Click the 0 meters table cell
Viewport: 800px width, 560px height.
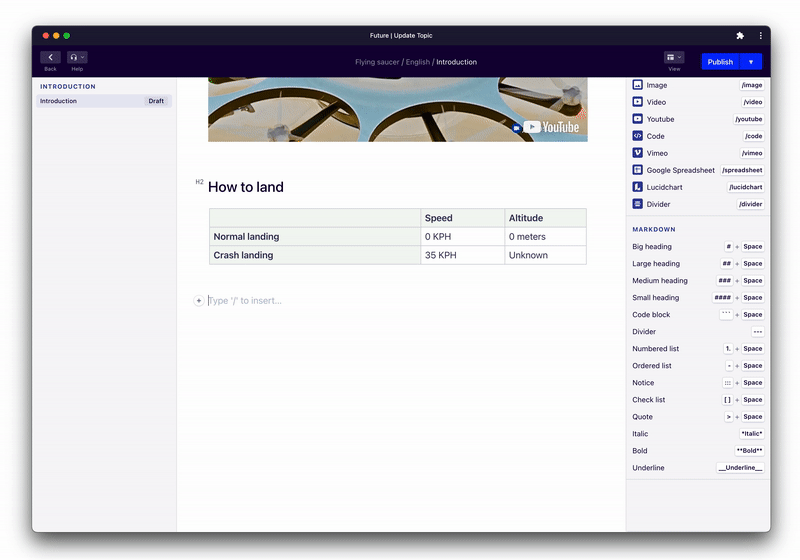coord(545,237)
